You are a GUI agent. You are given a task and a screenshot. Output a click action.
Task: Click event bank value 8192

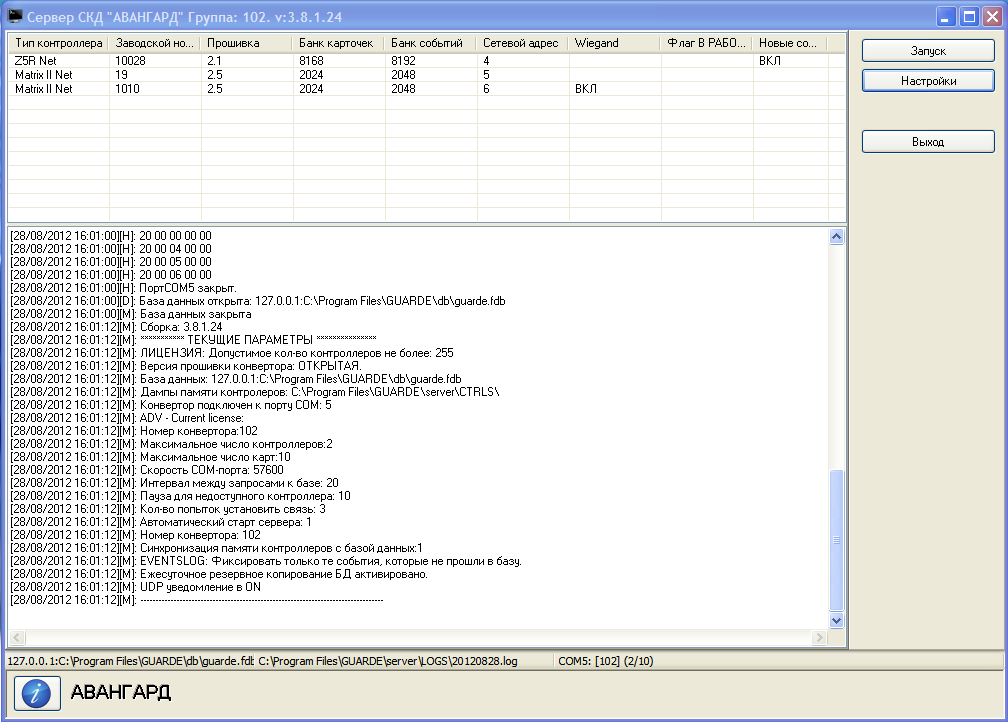[x=403, y=60]
